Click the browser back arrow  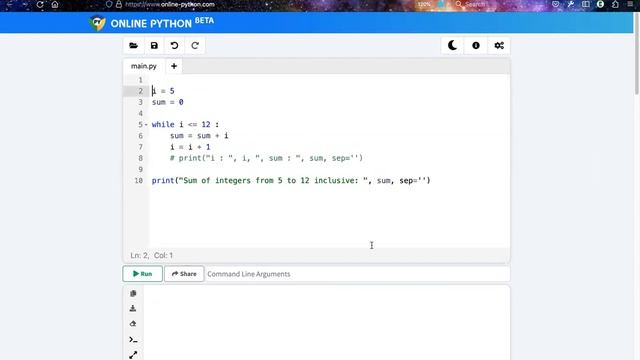click(9, 4)
